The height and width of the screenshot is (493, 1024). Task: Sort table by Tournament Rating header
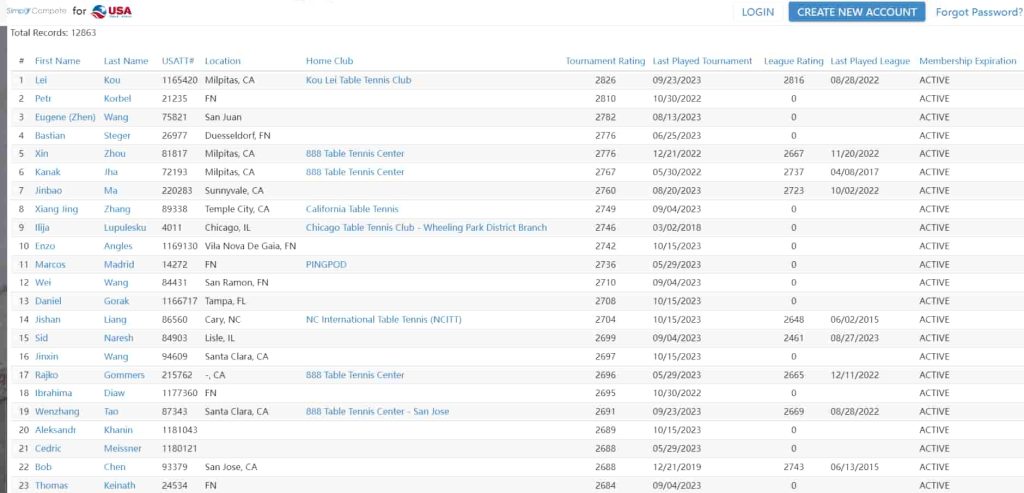pyautogui.click(x=605, y=61)
